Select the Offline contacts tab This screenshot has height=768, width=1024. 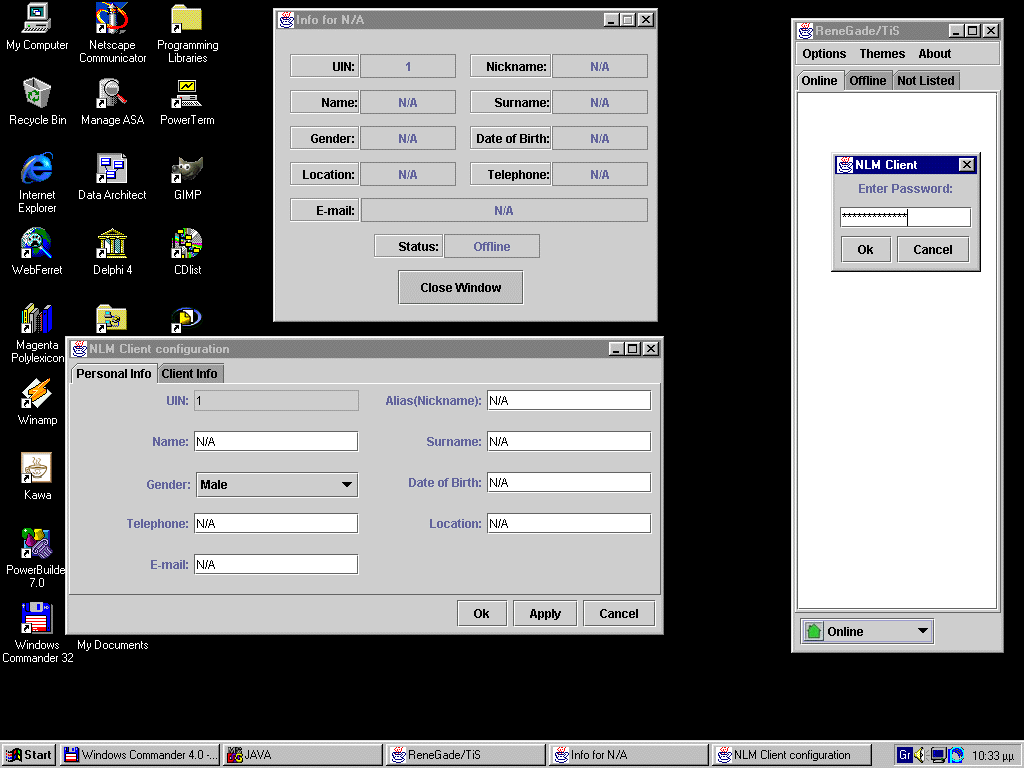point(868,80)
